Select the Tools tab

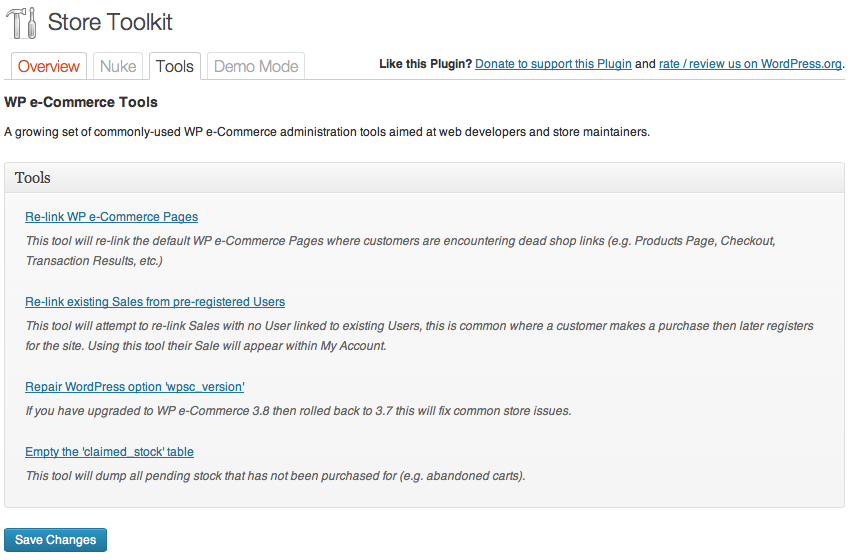(175, 66)
